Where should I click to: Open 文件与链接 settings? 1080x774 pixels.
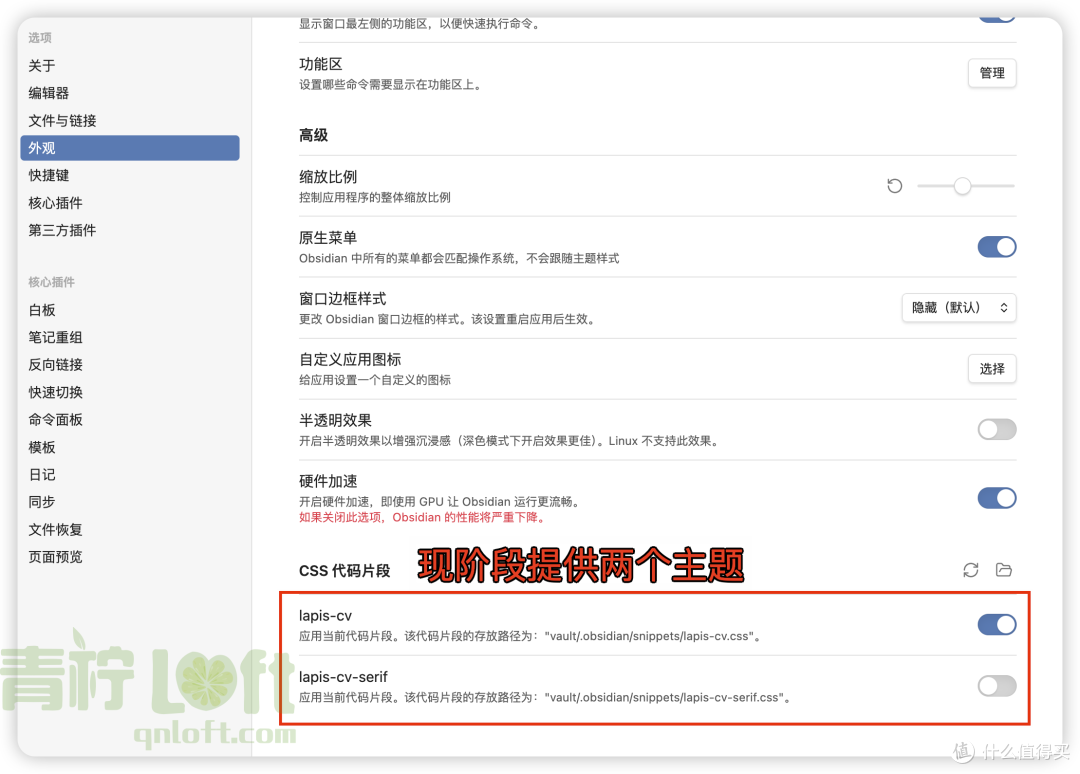click(x=130, y=121)
